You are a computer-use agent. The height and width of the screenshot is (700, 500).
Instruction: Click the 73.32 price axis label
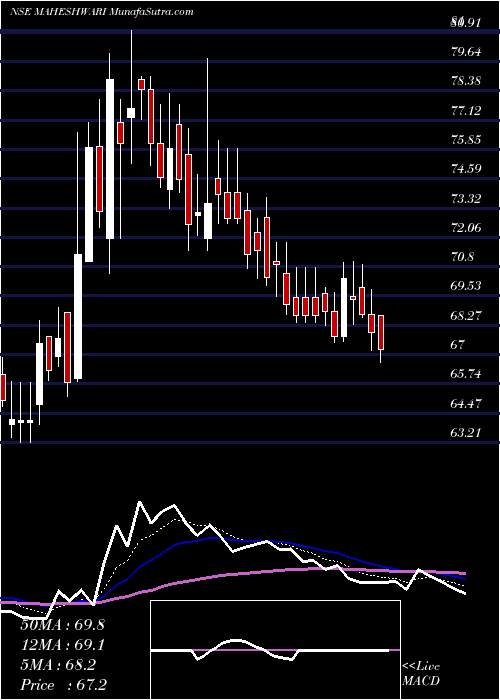pos(466,198)
